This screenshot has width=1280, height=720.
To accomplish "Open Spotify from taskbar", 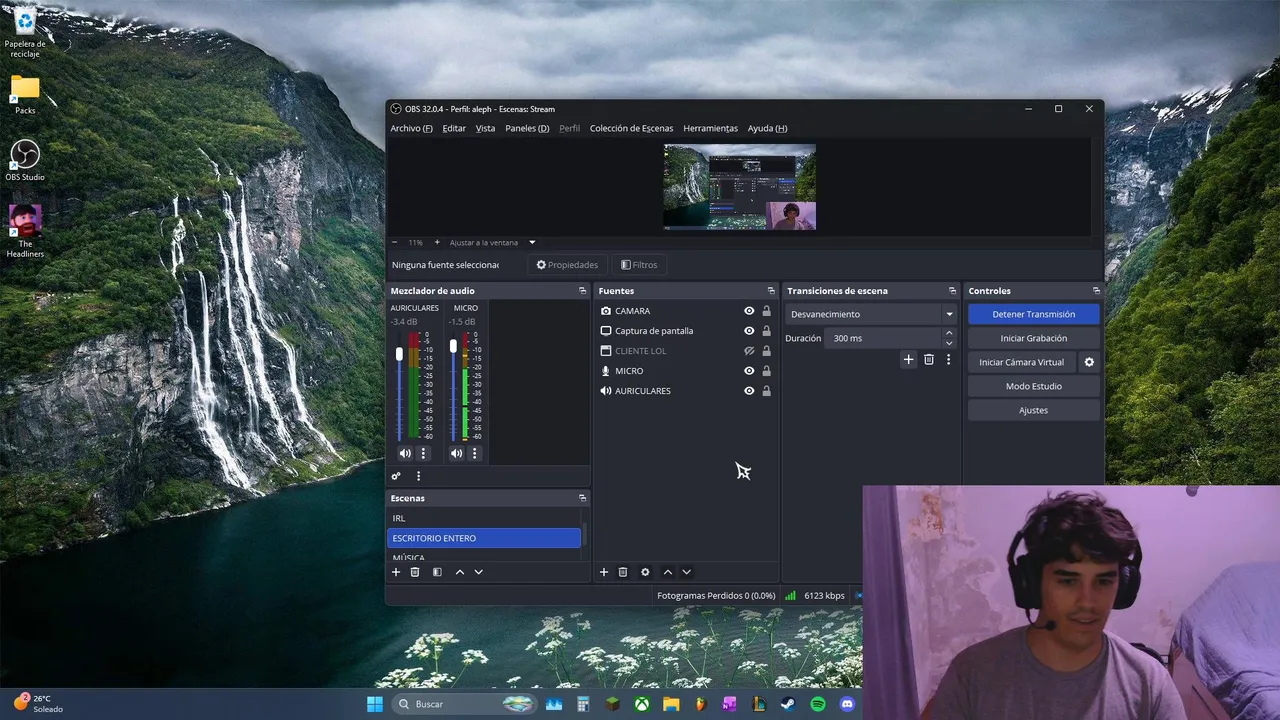I will [818, 704].
